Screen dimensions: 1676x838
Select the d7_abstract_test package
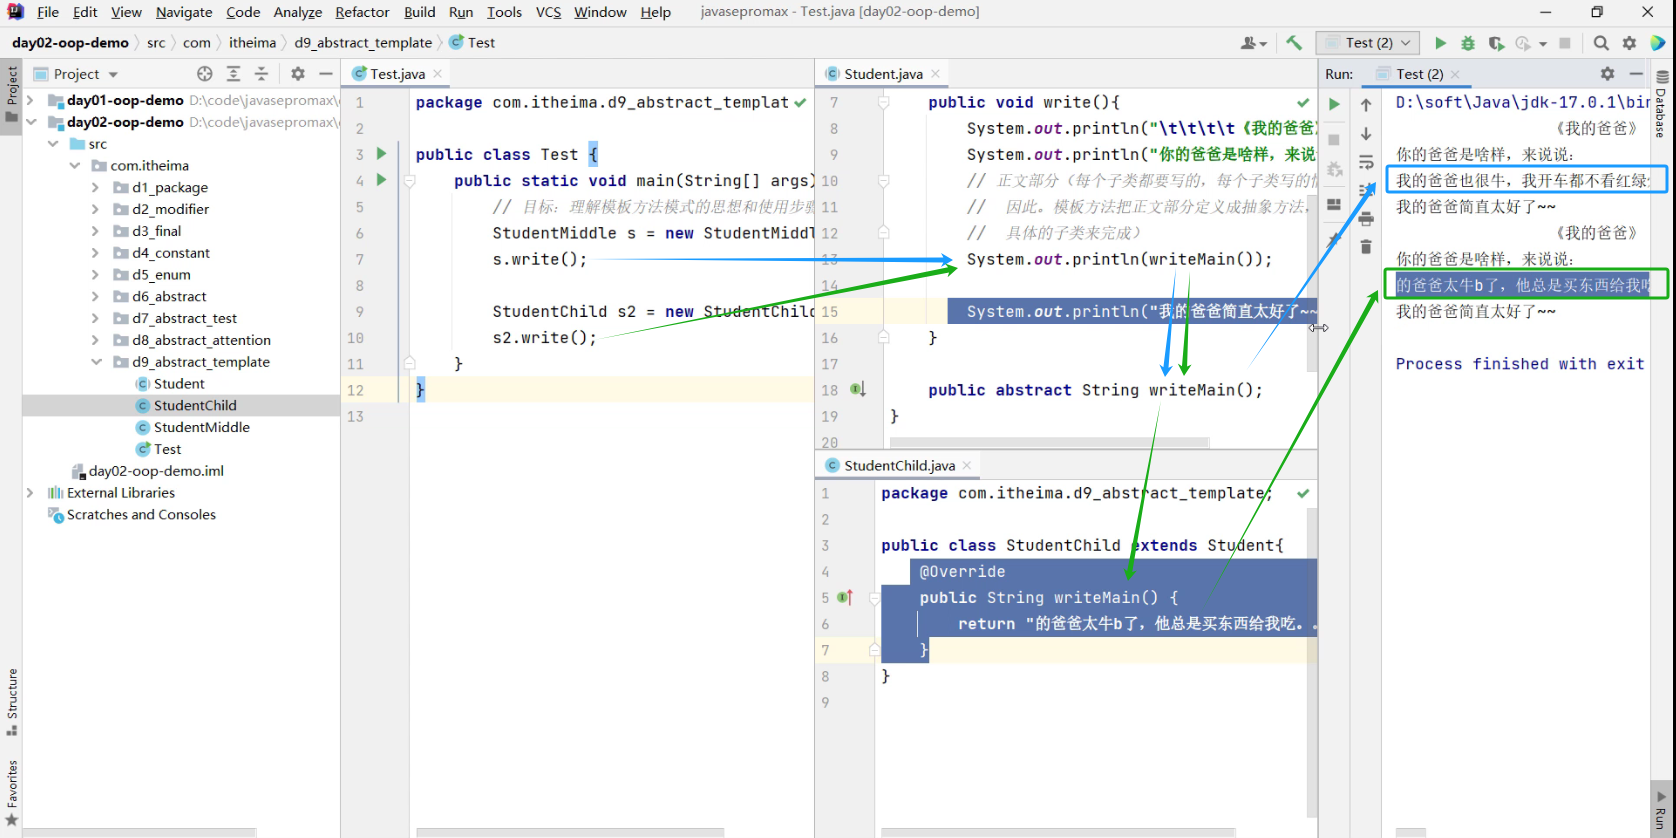point(184,319)
